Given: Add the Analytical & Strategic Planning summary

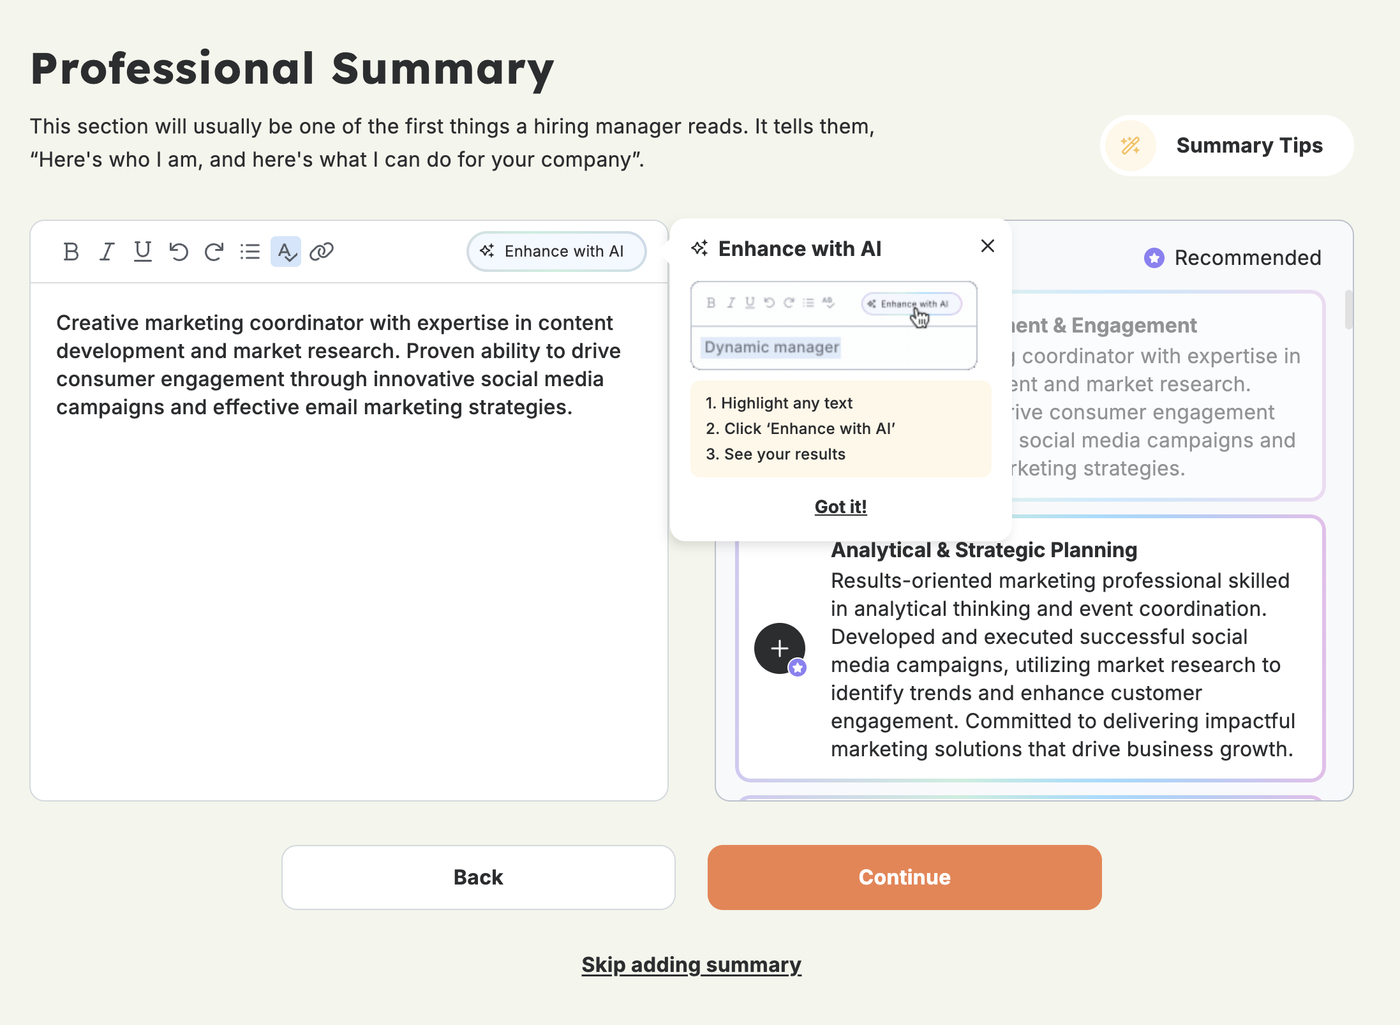Looking at the screenshot, I should click(x=780, y=648).
